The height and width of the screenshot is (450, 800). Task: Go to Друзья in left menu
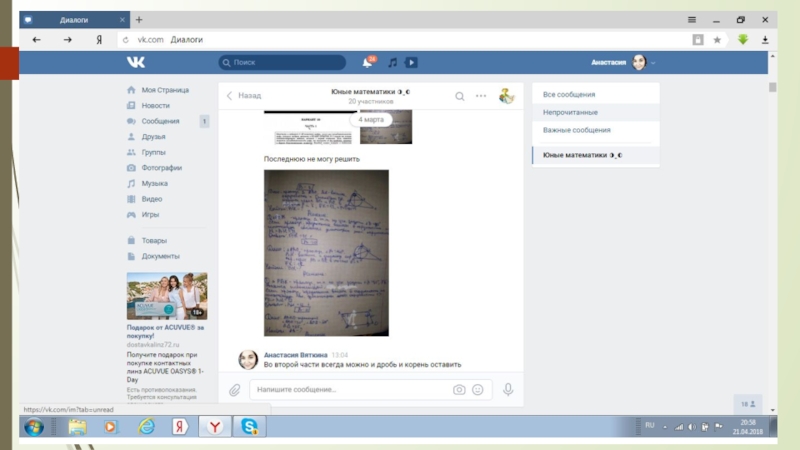(x=153, y=137)
